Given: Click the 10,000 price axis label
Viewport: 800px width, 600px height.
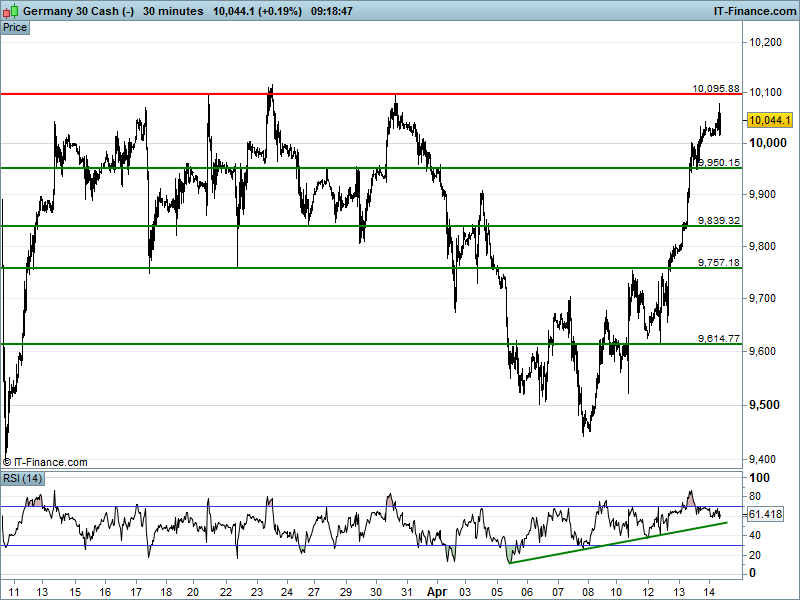Looking at the screenshot, I should tap(767, 143).
